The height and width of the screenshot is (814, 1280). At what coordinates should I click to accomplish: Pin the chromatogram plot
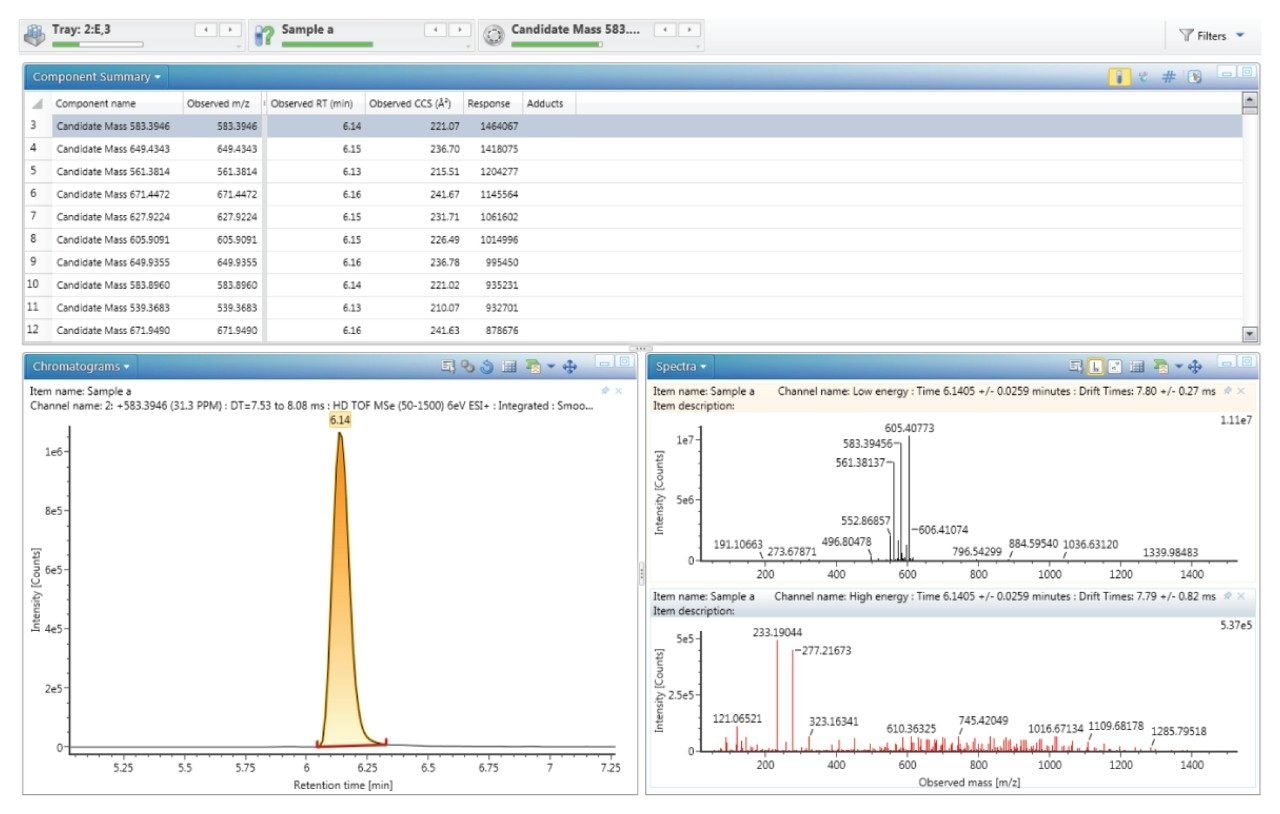click(605, 391)
